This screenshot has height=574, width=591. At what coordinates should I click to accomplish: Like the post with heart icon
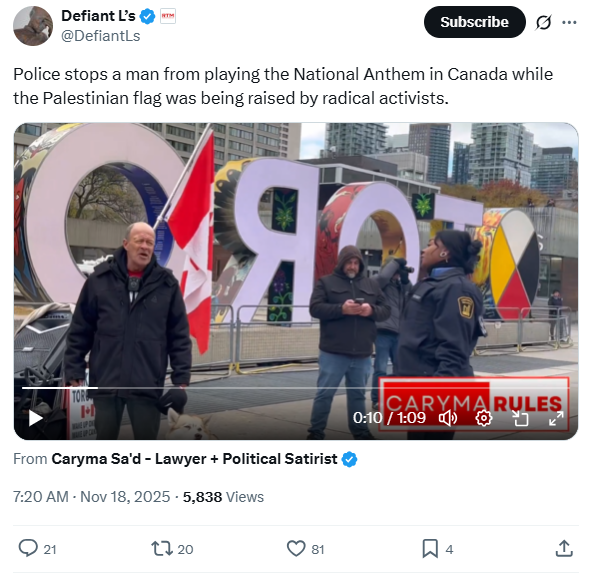[x=296, y=548]
